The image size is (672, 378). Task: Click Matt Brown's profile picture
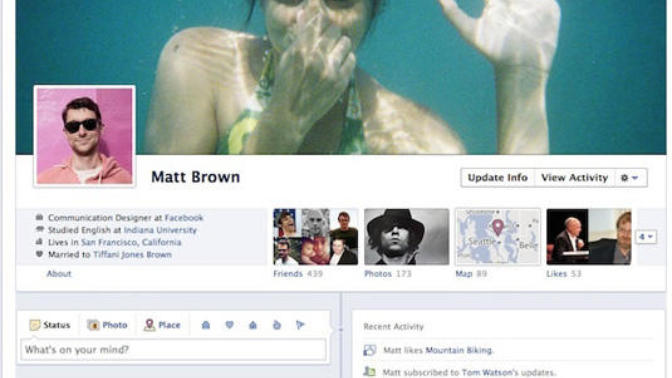pyautogui.click(x=84, y=136)
